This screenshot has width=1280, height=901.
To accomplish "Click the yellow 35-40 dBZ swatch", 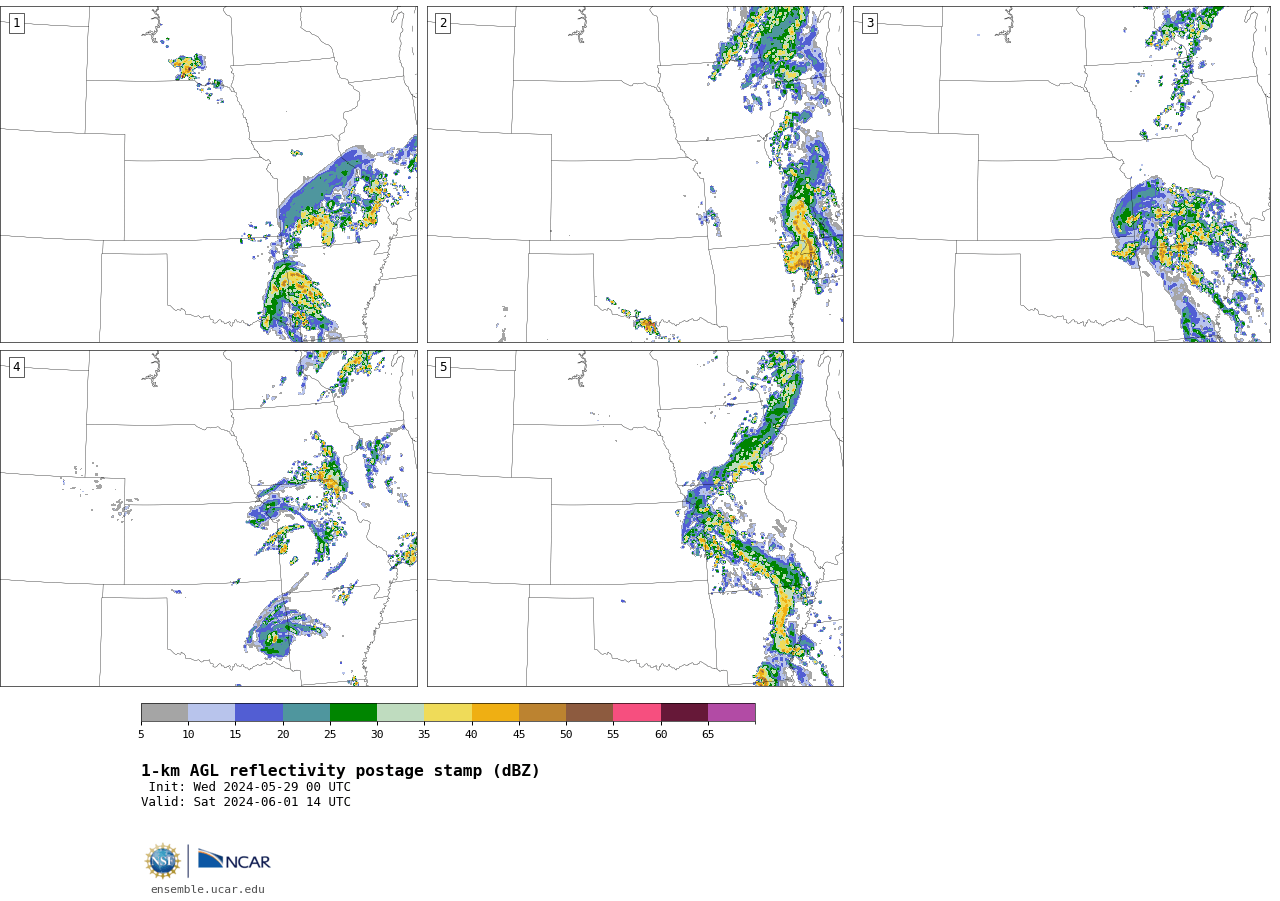I will tap(448, 713).
